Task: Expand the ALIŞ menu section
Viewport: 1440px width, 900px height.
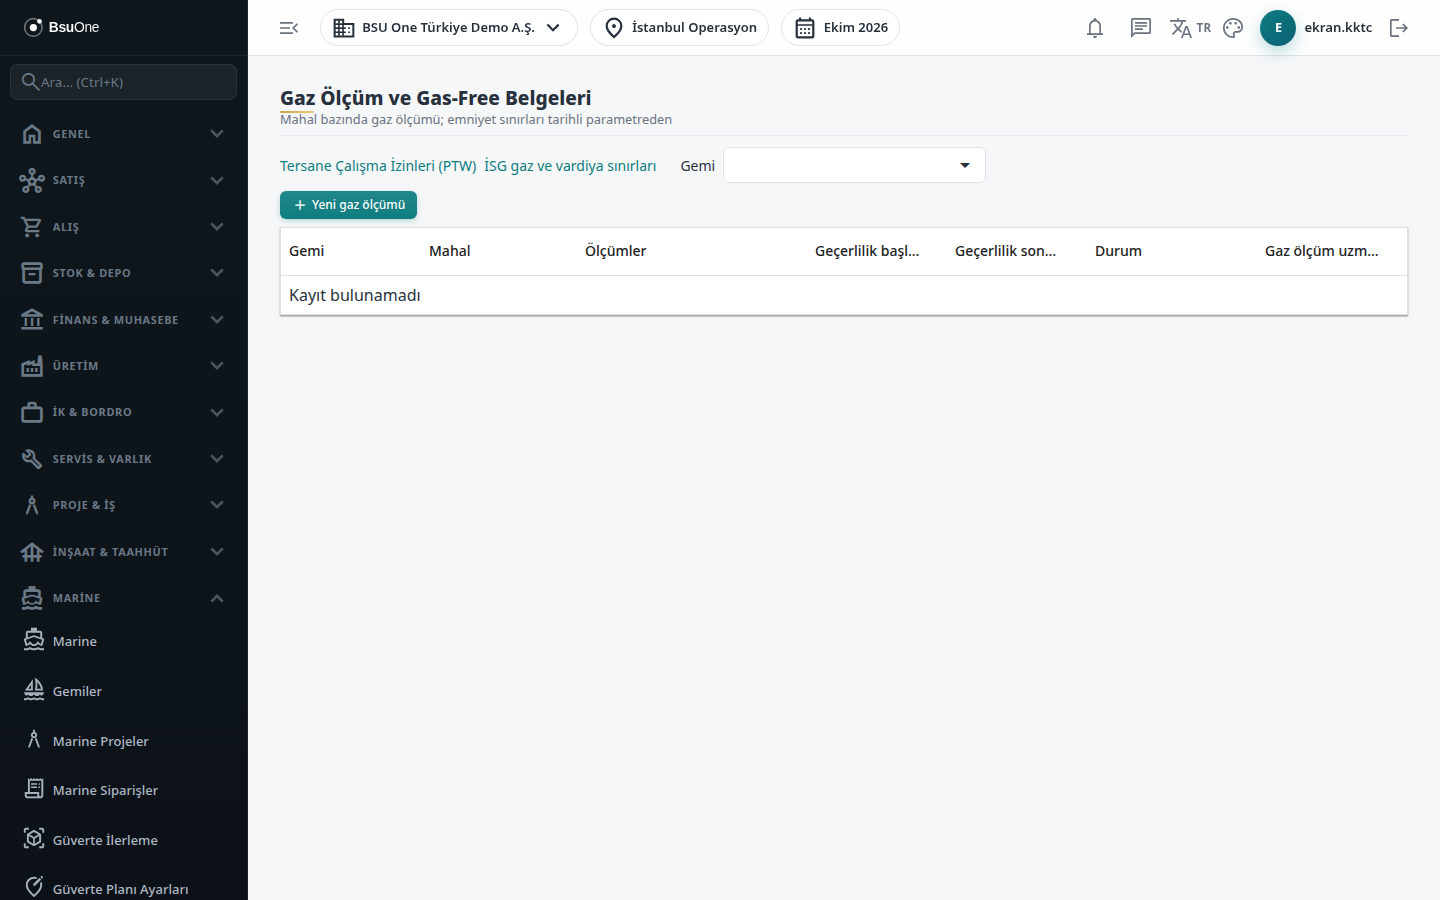Action: [x=124, y=227]
